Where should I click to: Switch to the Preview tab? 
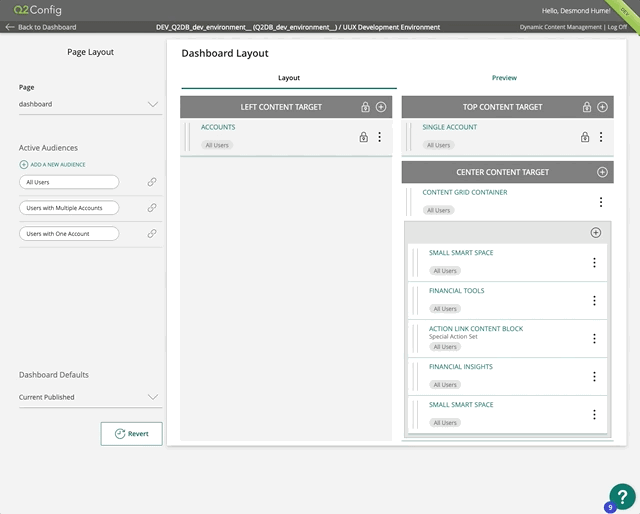504,78
